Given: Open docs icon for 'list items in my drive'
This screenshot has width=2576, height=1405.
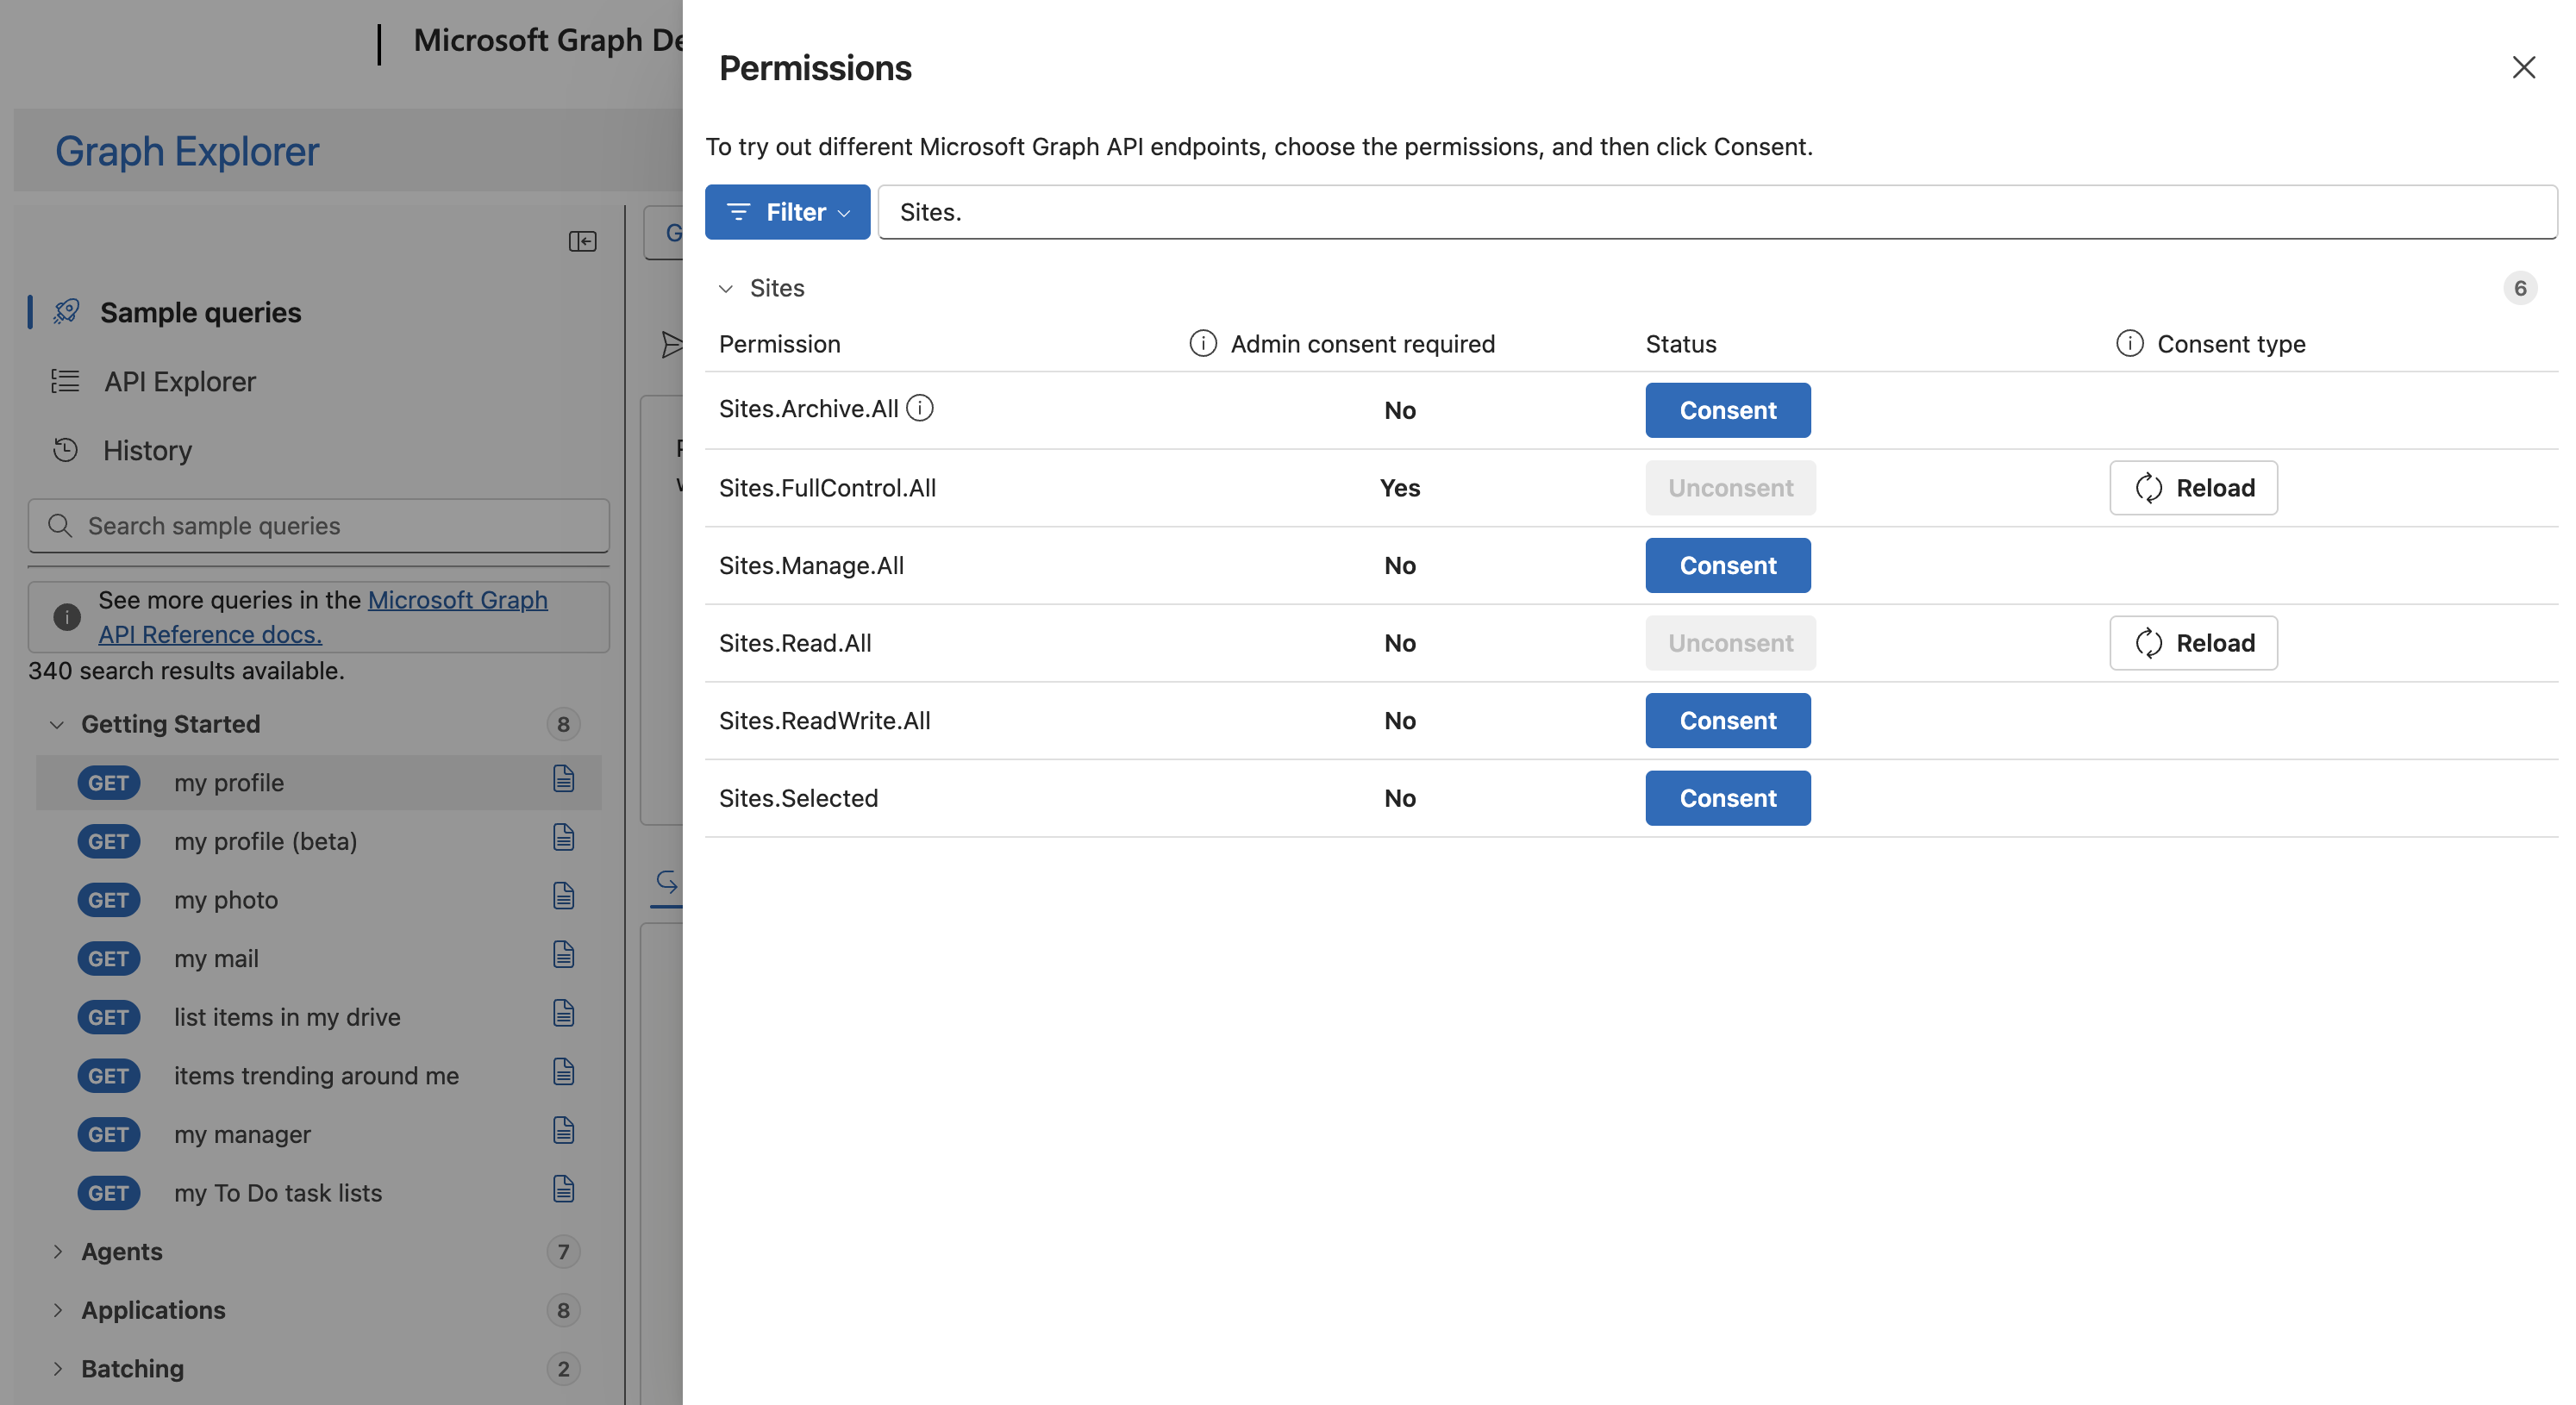Looking at the screenshot, I should click(x=563, y=1014).
